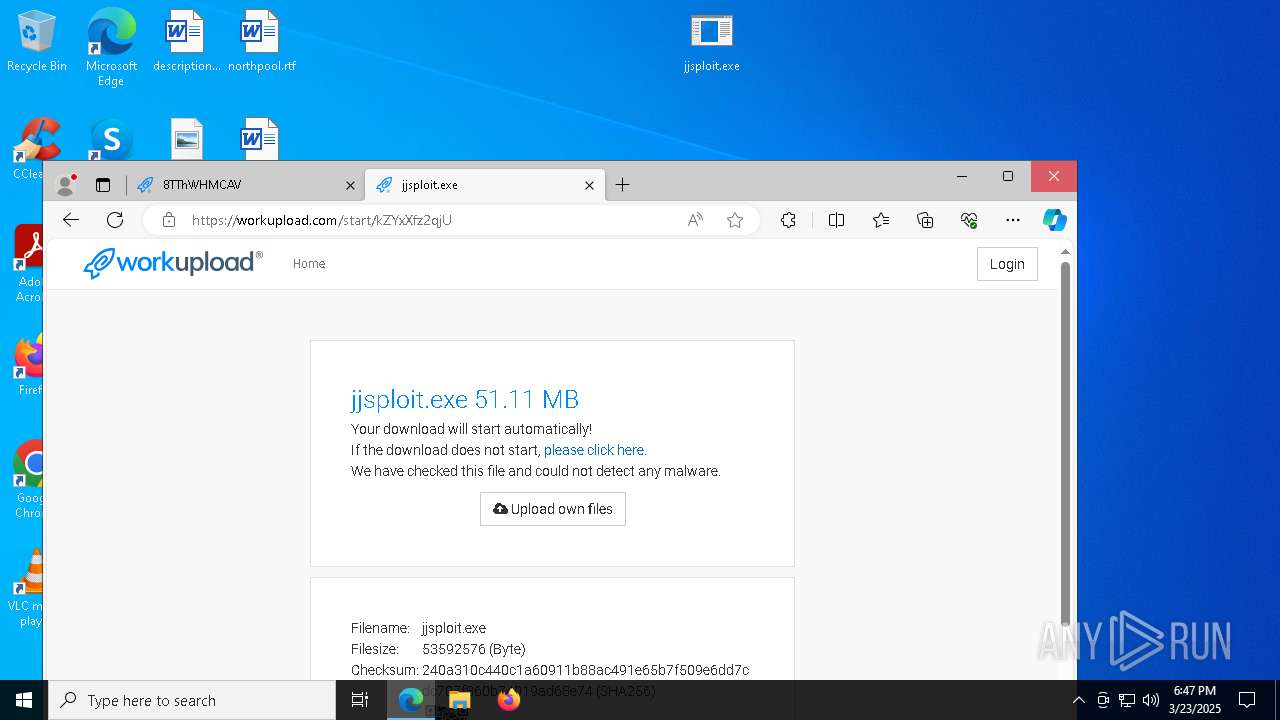Open network icon in system tray
The height and width of the screenshot is (720, 1280).
coord(1127,700)
